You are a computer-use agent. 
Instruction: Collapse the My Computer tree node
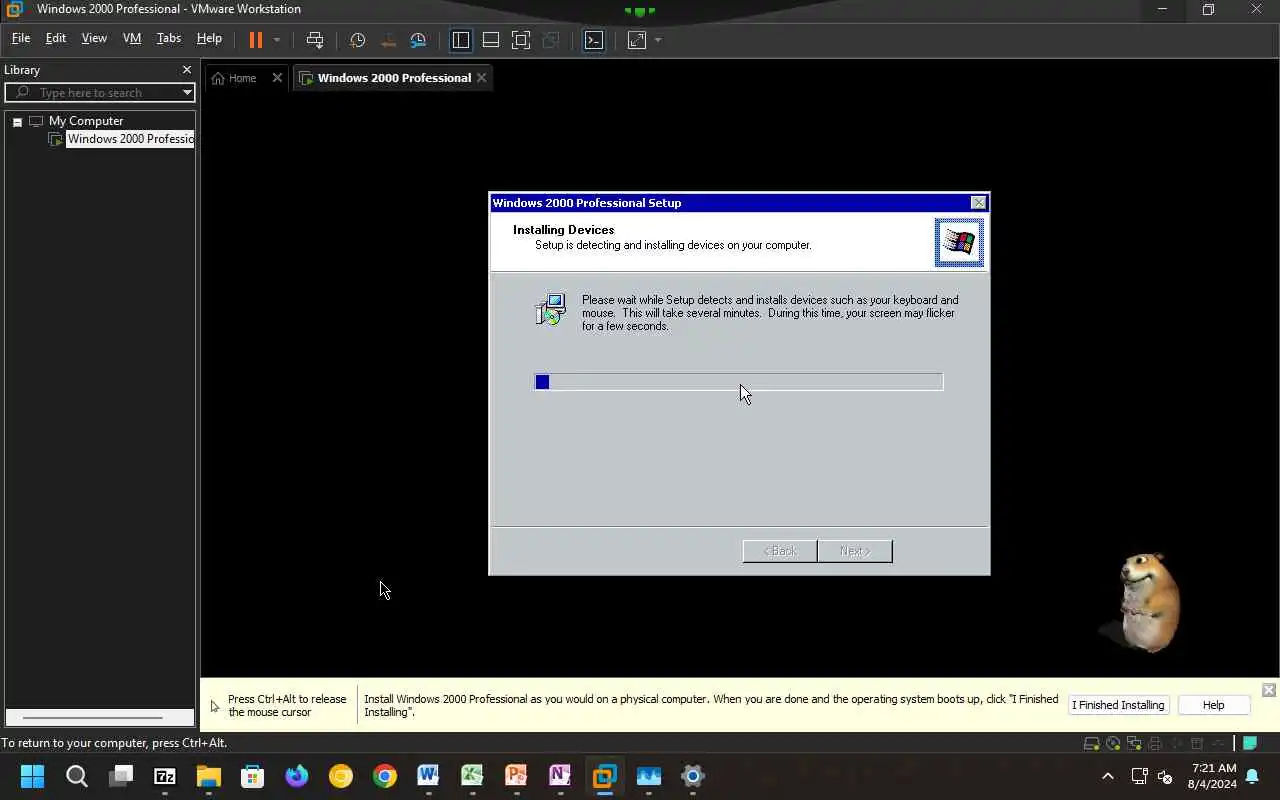click(17, 121)
